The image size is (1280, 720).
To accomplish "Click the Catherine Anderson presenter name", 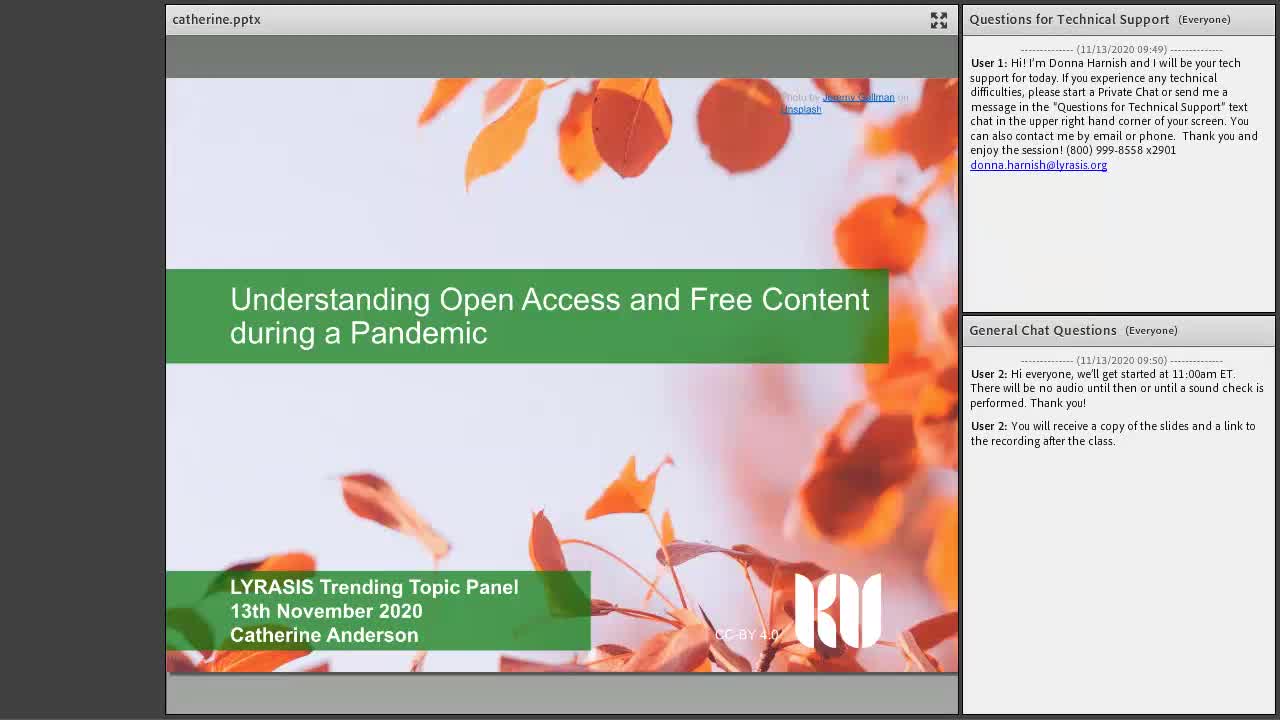I will coord(324,635).
